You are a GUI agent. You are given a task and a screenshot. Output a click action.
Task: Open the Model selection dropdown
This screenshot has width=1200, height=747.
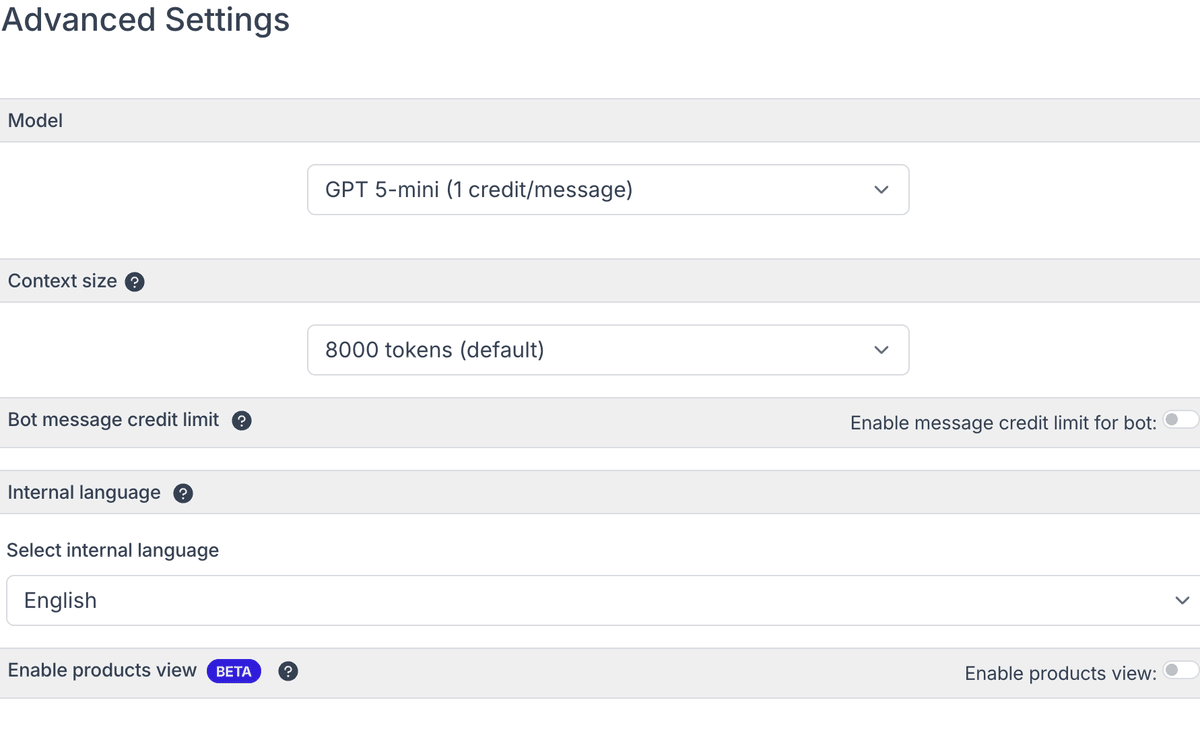[x=608, y=189]
